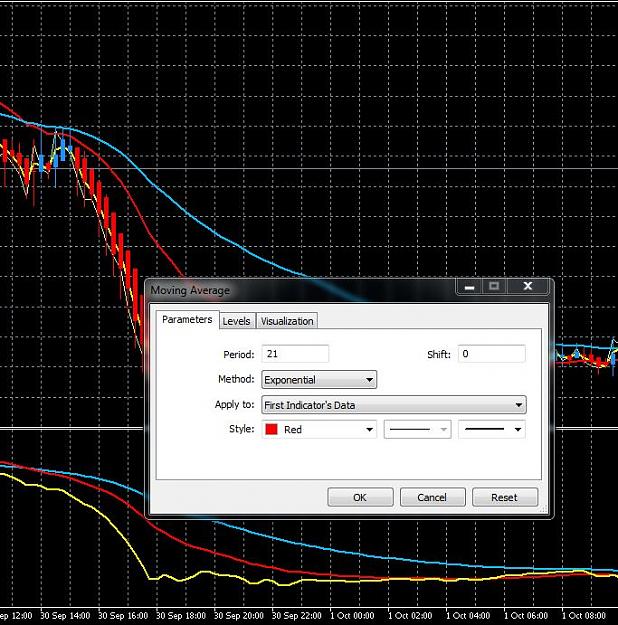Switch to the Levels tab
This screenshot has width=618, height=625.
[236, 321]
